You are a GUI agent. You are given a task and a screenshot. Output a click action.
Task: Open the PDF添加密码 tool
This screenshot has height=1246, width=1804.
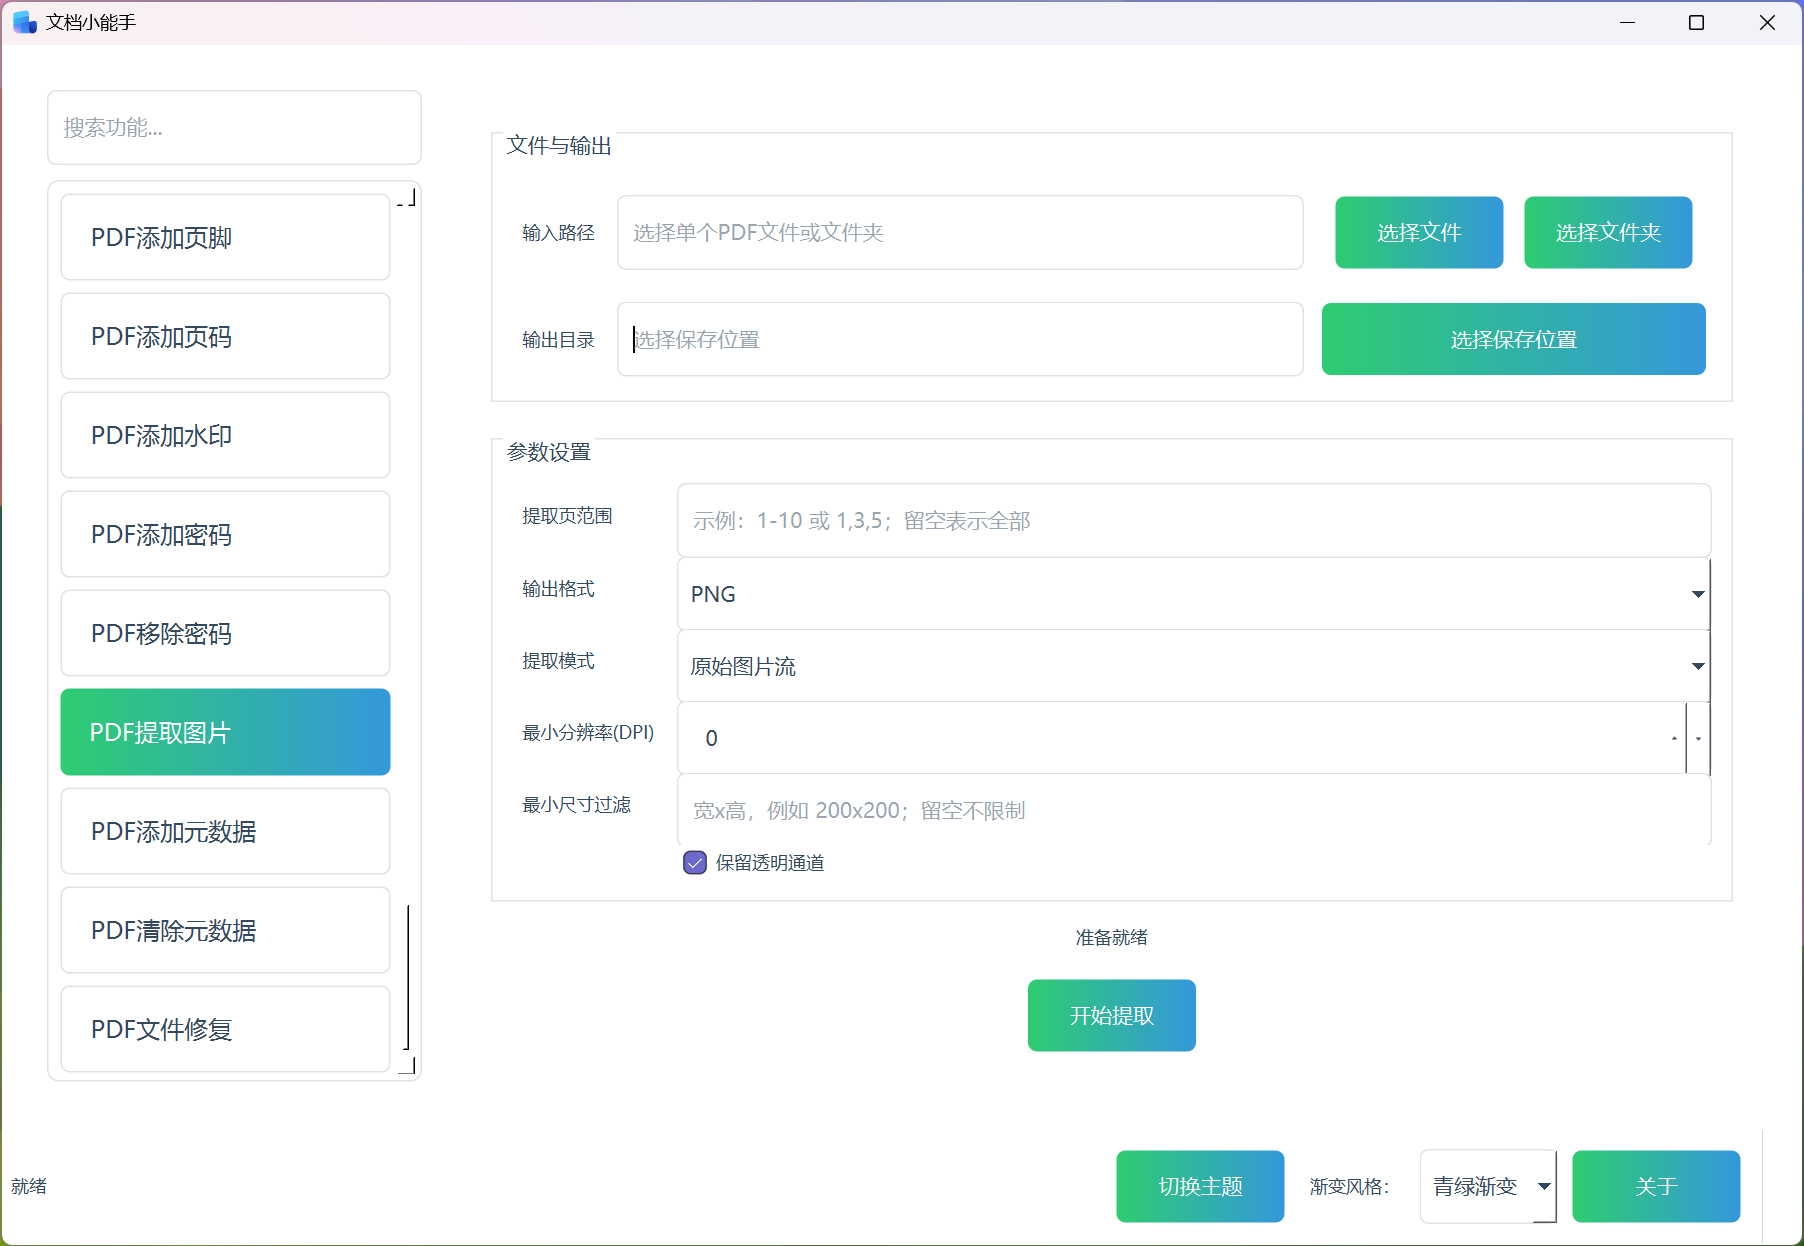[224, 534]
